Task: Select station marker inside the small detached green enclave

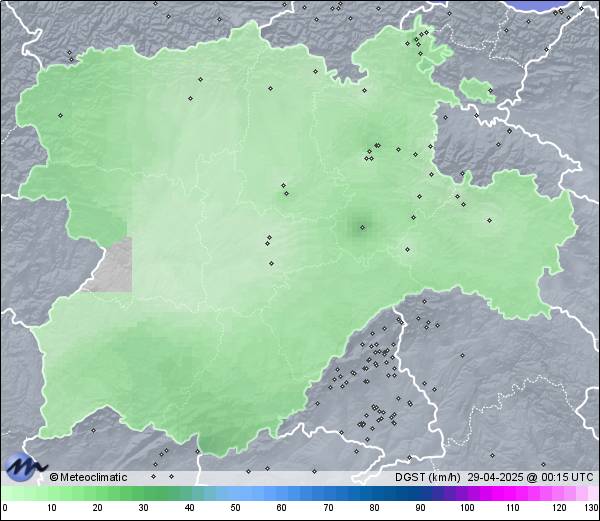Action: coord(491,90)
